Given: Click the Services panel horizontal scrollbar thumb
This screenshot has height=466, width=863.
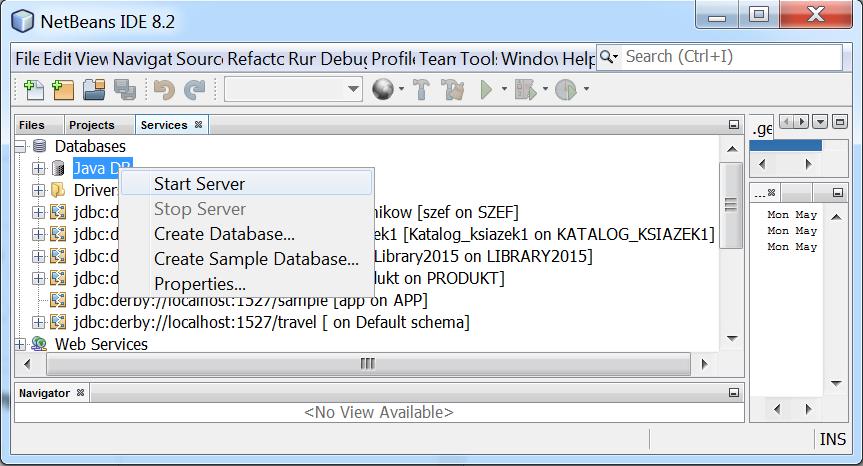Looking at the screenshot, I should coord(368,364).
